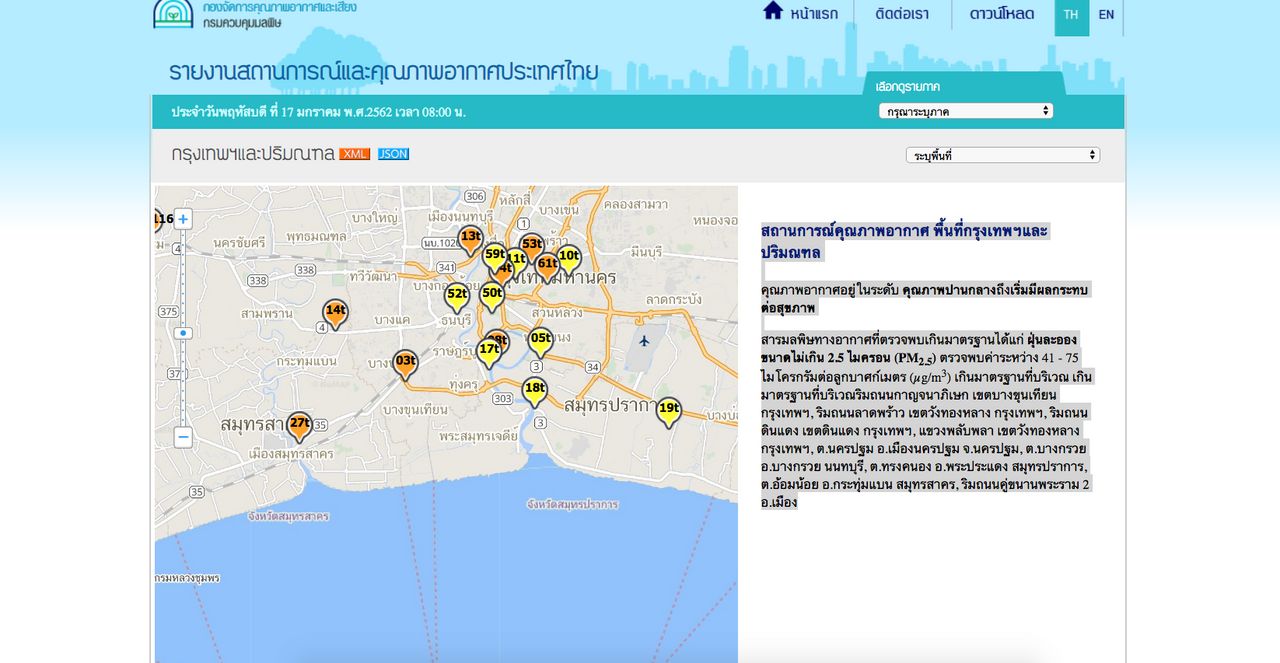The width and height of the screenshot is (1280, 663).
Task: Select yellow station marker 10t
Action: (x=568, y=258)
